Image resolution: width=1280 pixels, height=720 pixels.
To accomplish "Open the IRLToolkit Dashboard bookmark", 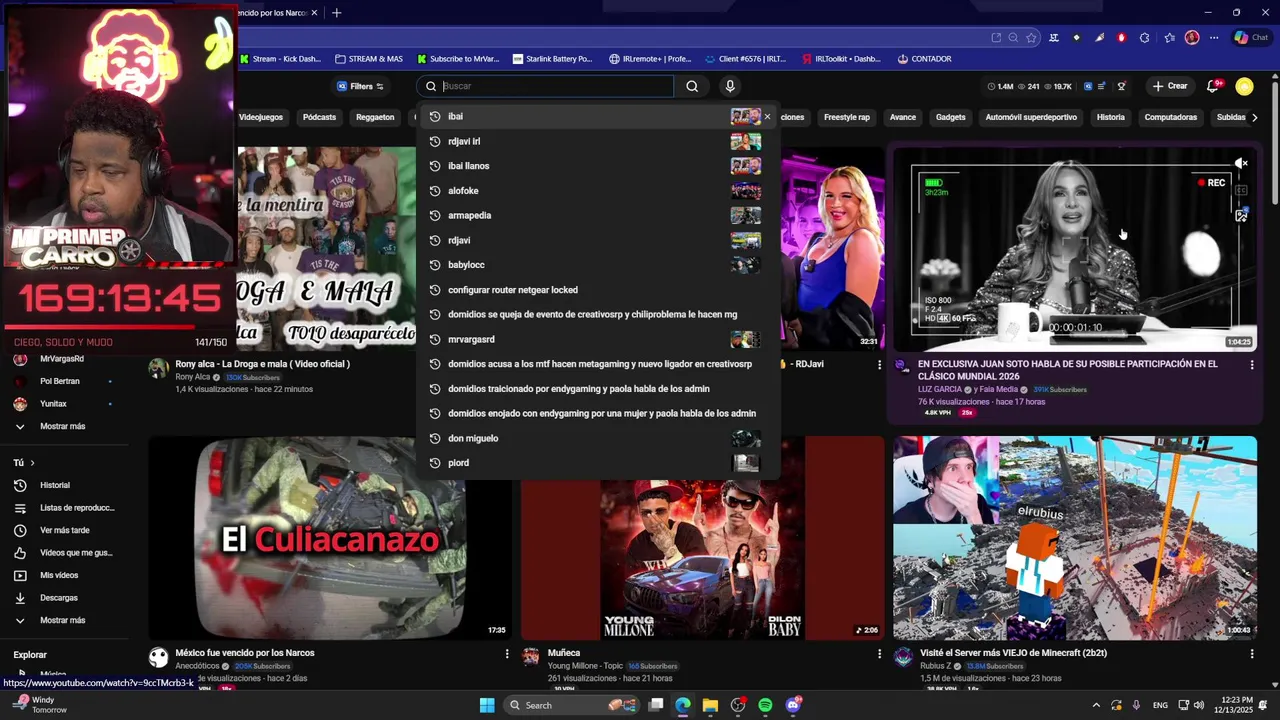I will pyautogui.click(x=841, y=59).
